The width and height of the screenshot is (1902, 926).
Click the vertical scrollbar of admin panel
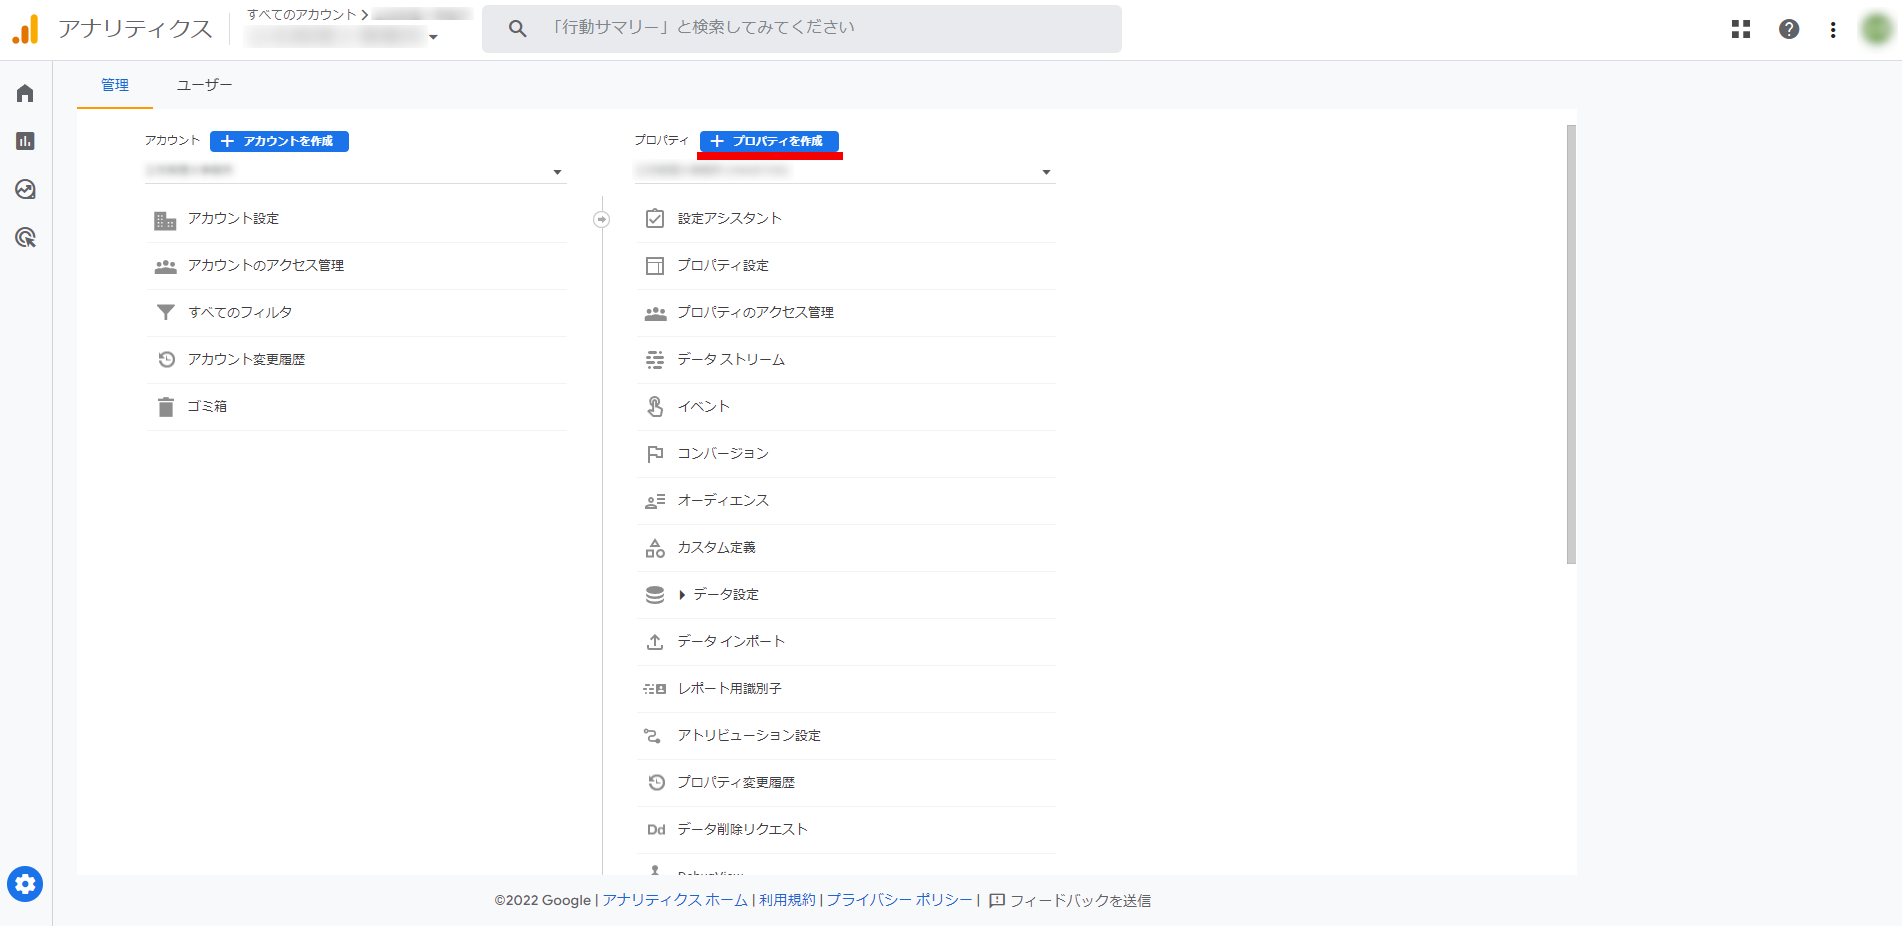point(1571,345)
